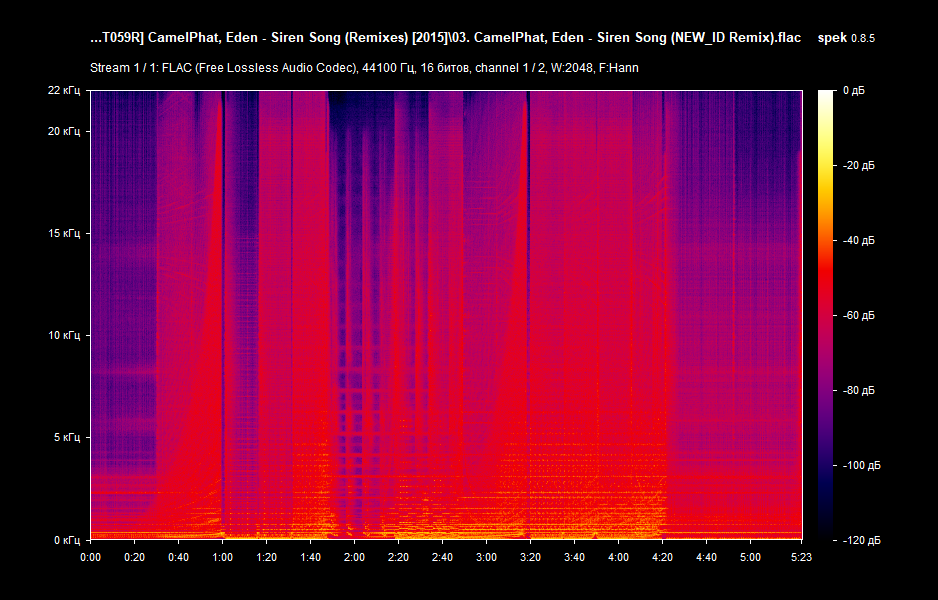Click the '3:20' time label
This screenshot has height=600, width=938.
(x=530, y=558)
